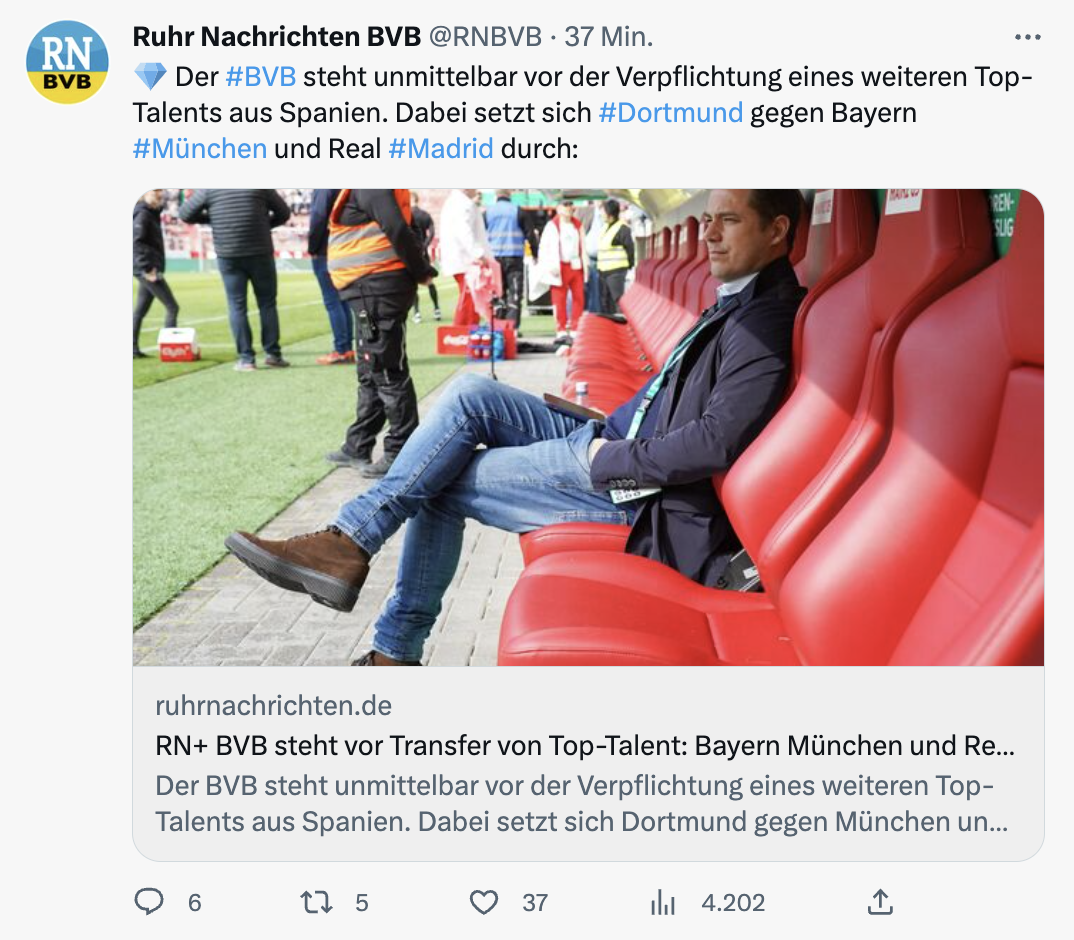The image size is (1074, 940).
Task: Open the #Dortmund hashtag
Action: click(x=671, y=112)
